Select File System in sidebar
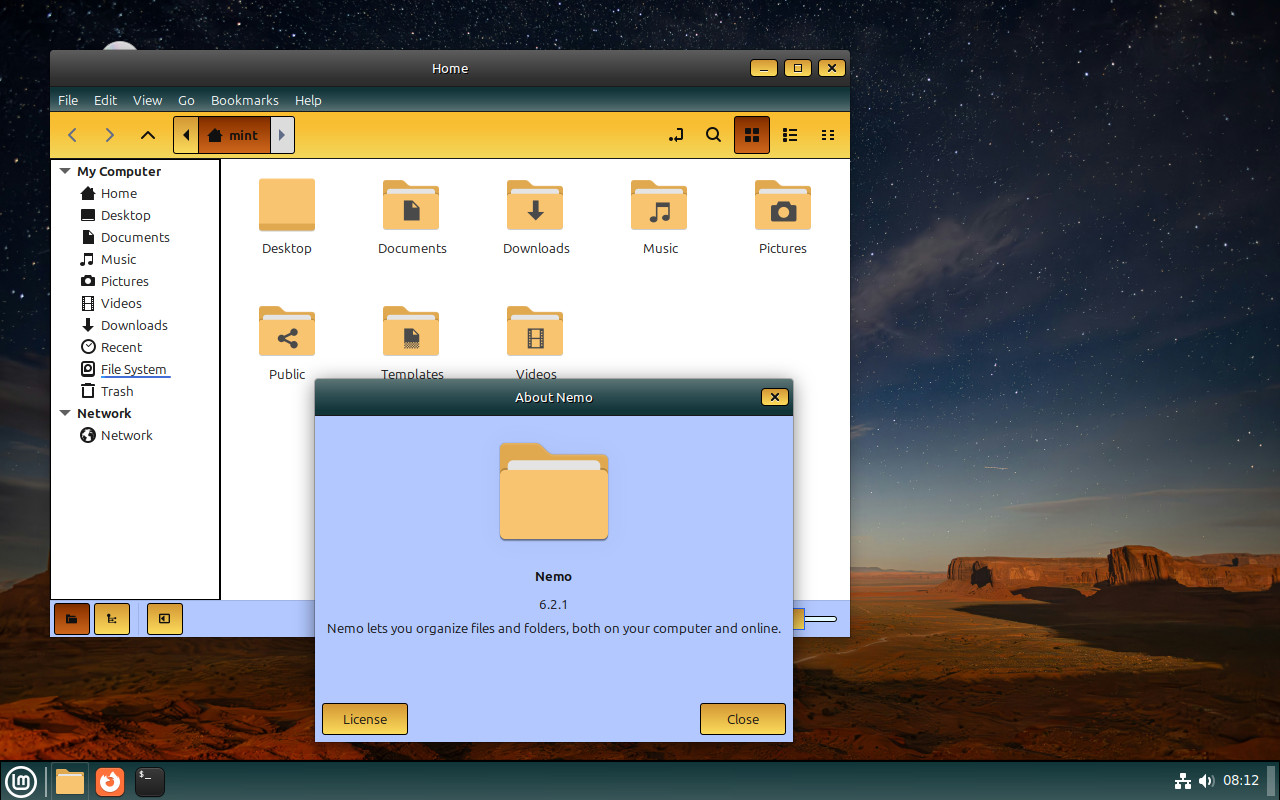The image size is (1280, 800). point(135,369)
